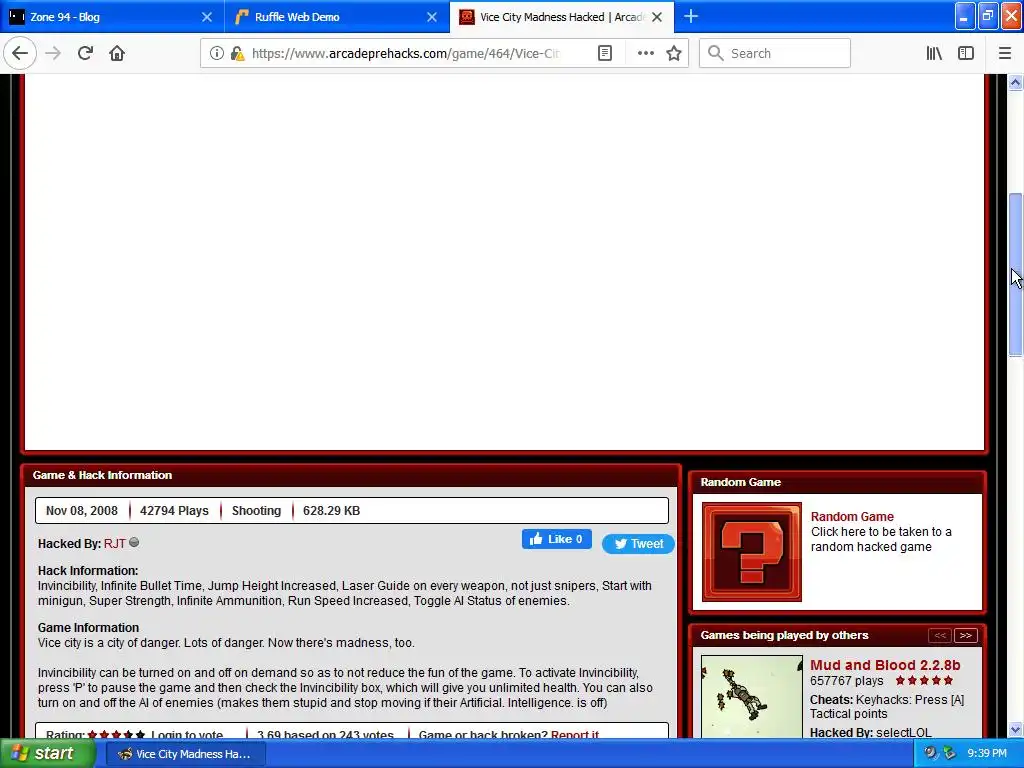Close the Vice City Madness Hacked tab

pyautogui.click(x=657, y=17)
